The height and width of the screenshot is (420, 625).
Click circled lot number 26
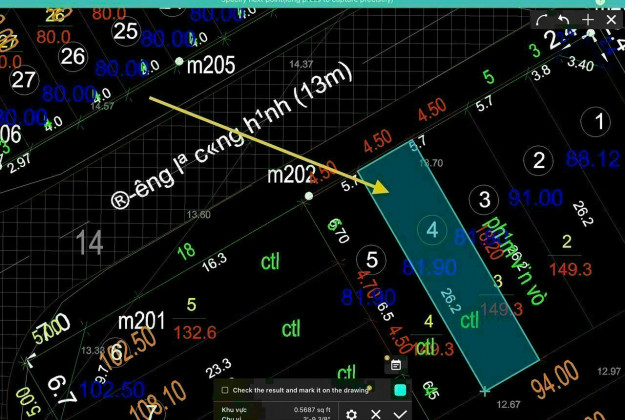pyautogui.click(x=73, y=56)
